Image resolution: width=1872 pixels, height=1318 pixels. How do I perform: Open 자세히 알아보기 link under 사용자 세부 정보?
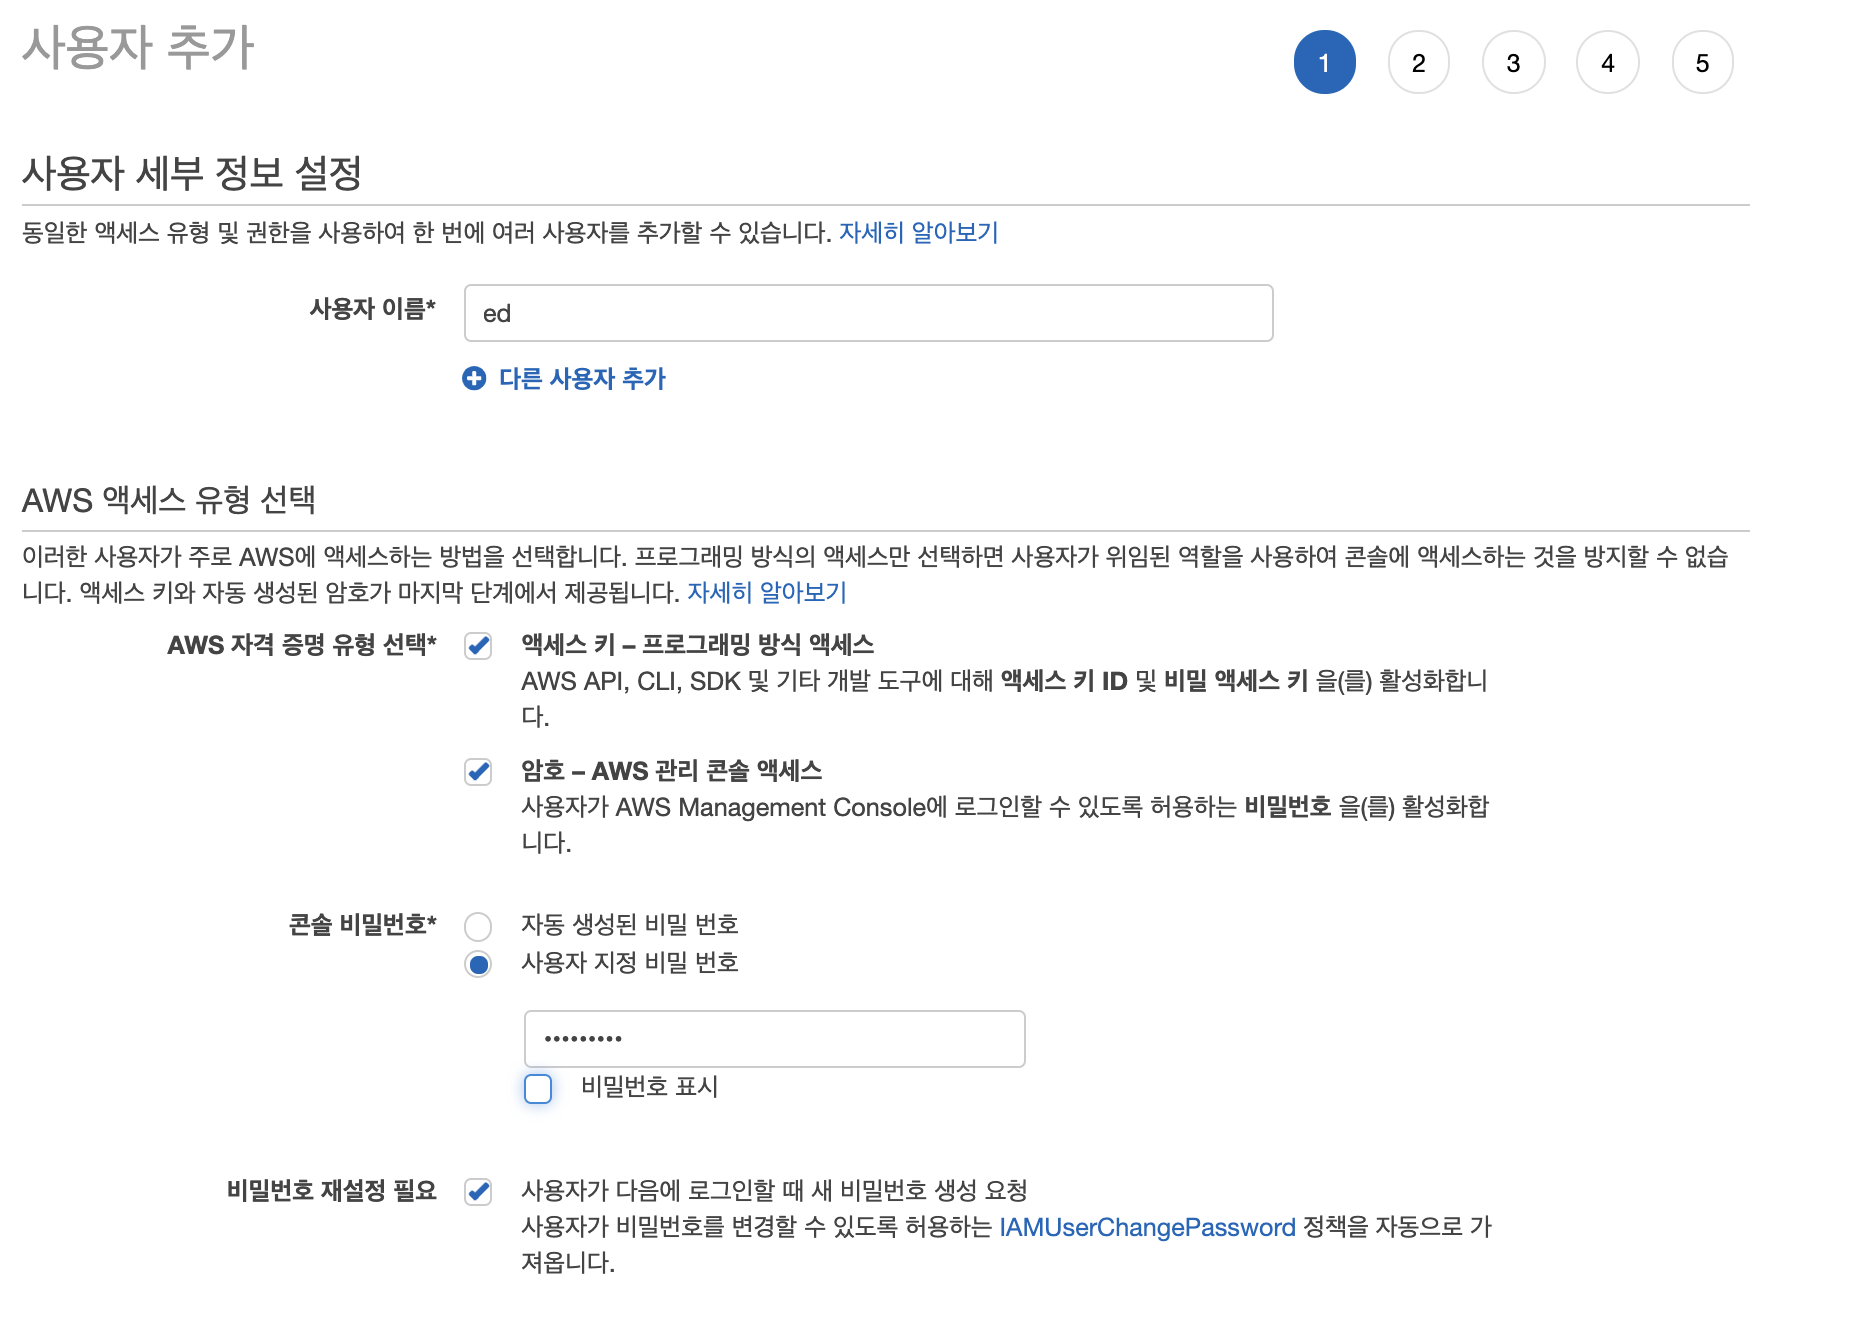(x=918, y=232)
